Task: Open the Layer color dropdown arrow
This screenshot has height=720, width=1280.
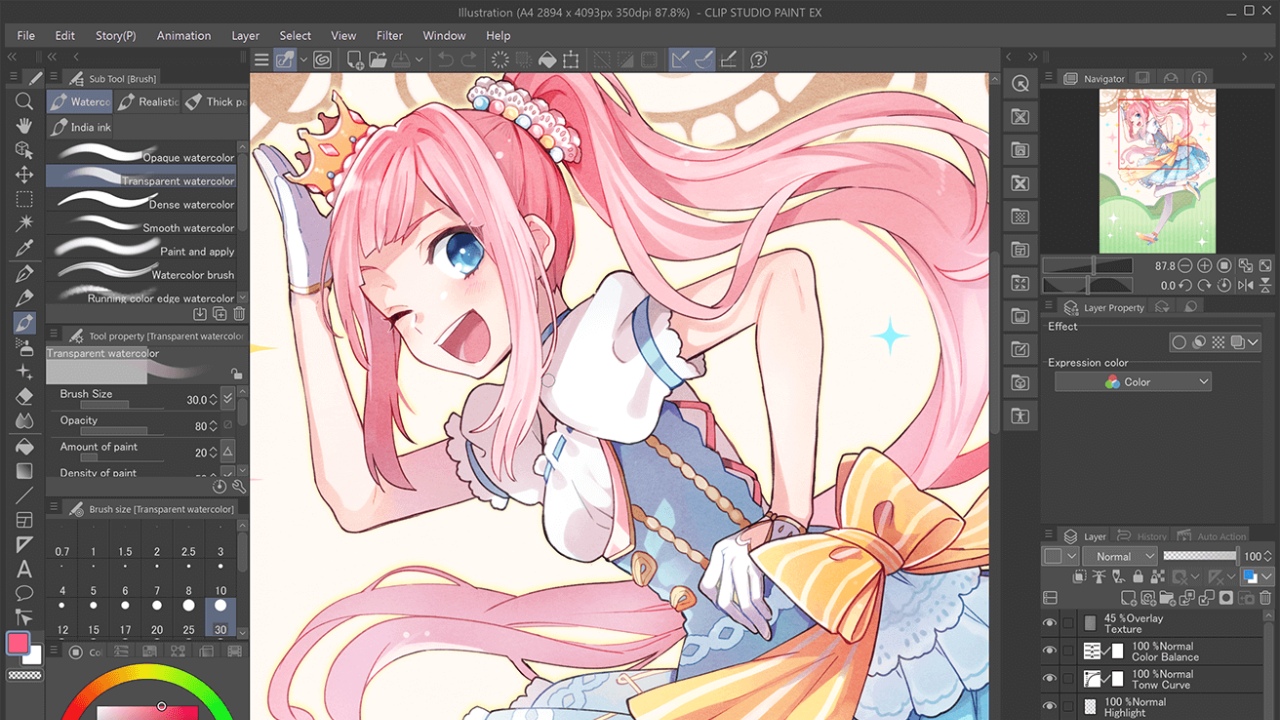Action: (x=1266, y=576)
